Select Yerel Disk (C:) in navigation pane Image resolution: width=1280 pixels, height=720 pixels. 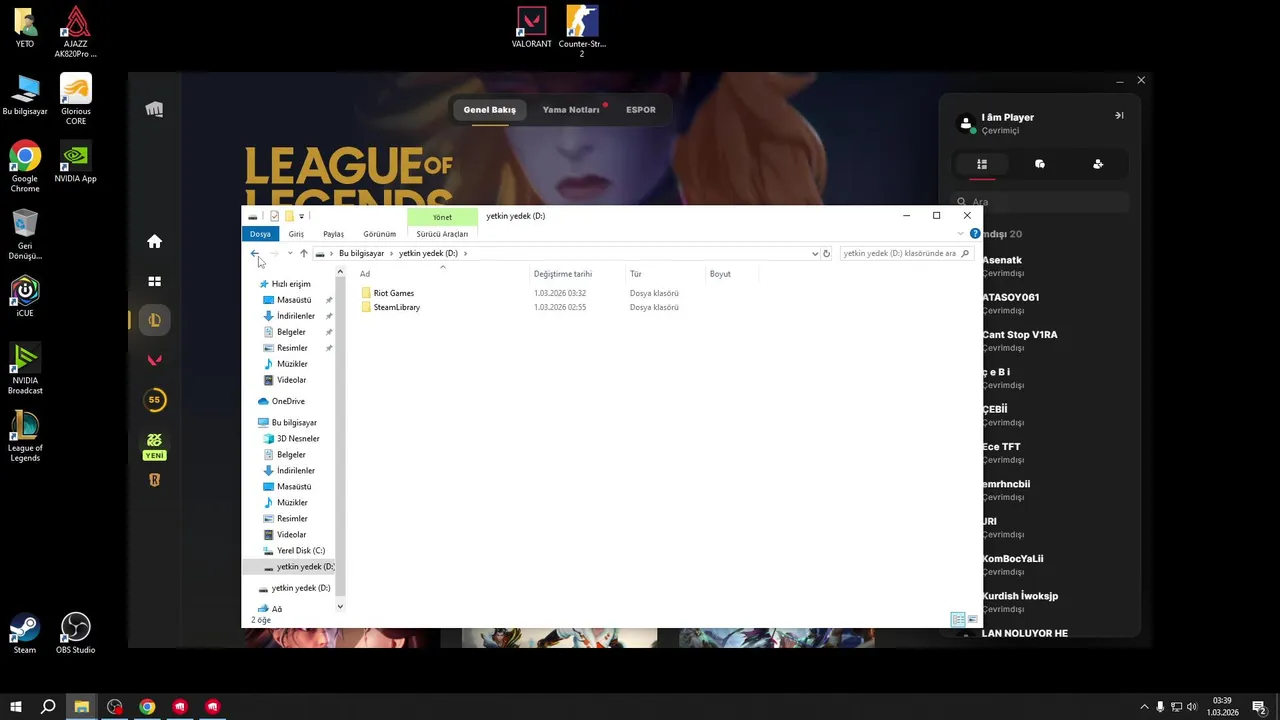point(300,550)
